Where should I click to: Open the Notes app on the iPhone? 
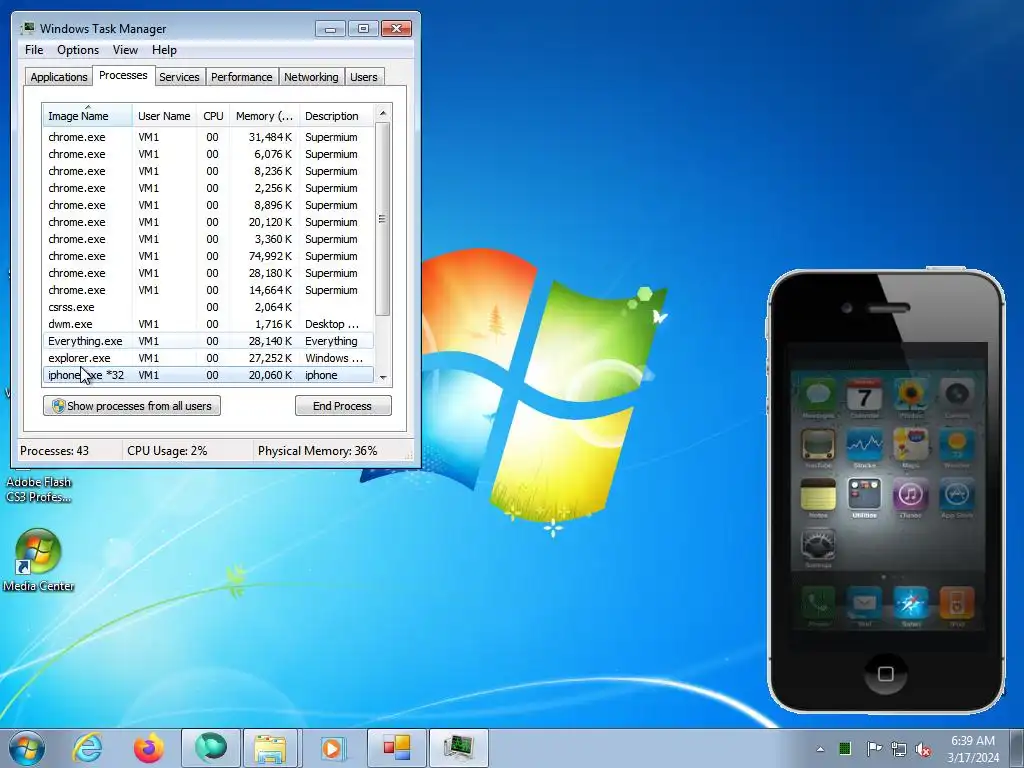[x=818, y=494]
